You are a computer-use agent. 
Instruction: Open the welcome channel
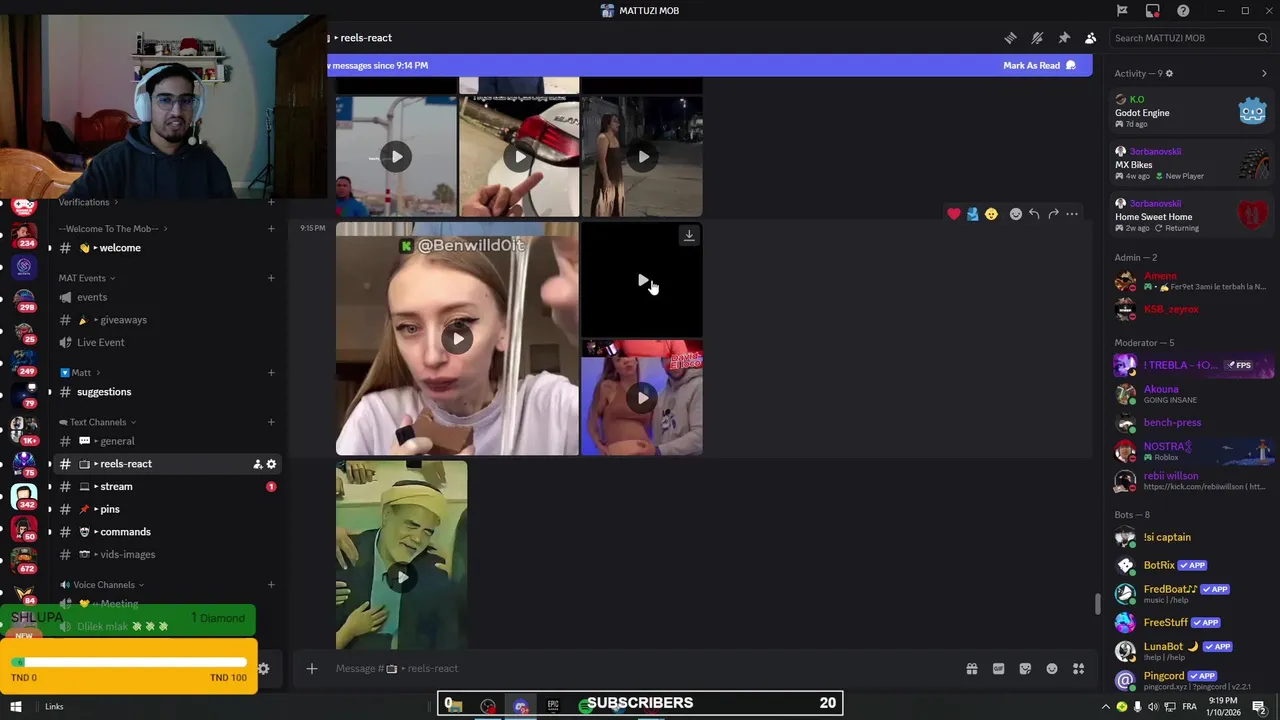click(165, 248)
